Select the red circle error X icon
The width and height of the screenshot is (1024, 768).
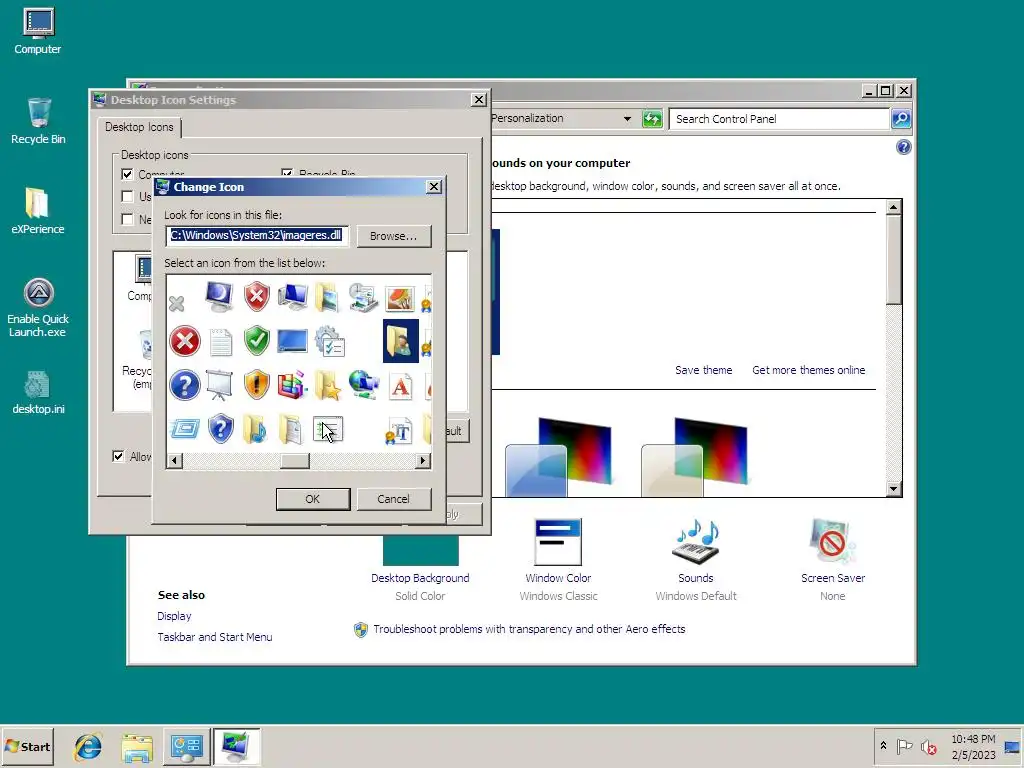pos(185,342)
